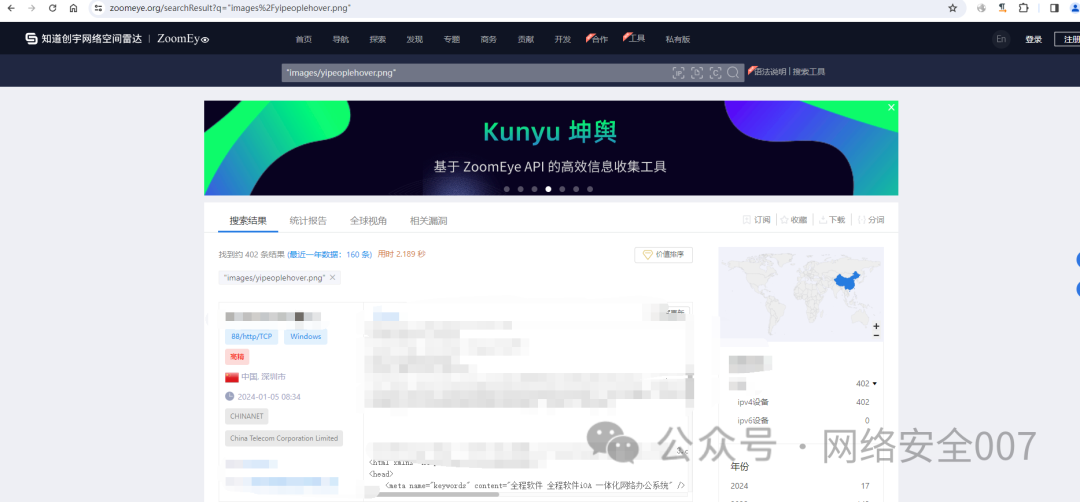
Task: Click the 最近一年数据: 160 条 link
Action: pyautogui.click(x=330, y=254)
